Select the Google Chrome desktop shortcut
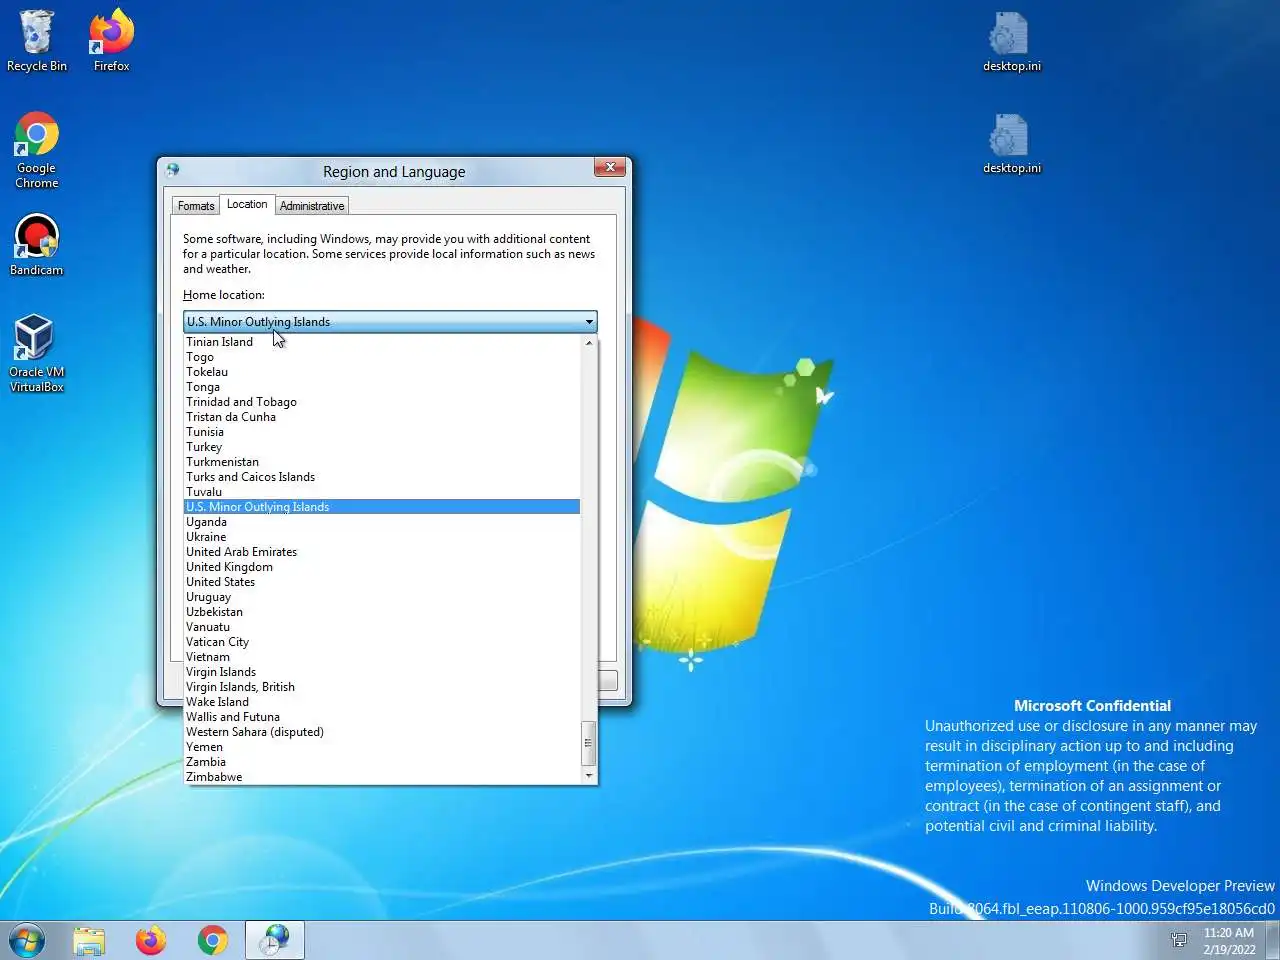The image size is (1280, 960). coord(37,150)
